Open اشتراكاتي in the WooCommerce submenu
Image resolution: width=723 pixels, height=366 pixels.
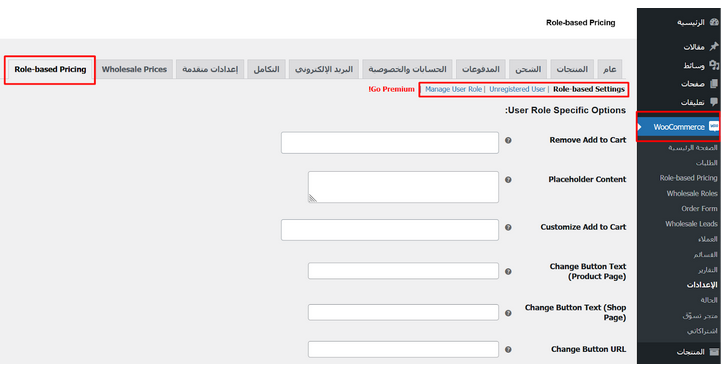(x=702, y=331)
